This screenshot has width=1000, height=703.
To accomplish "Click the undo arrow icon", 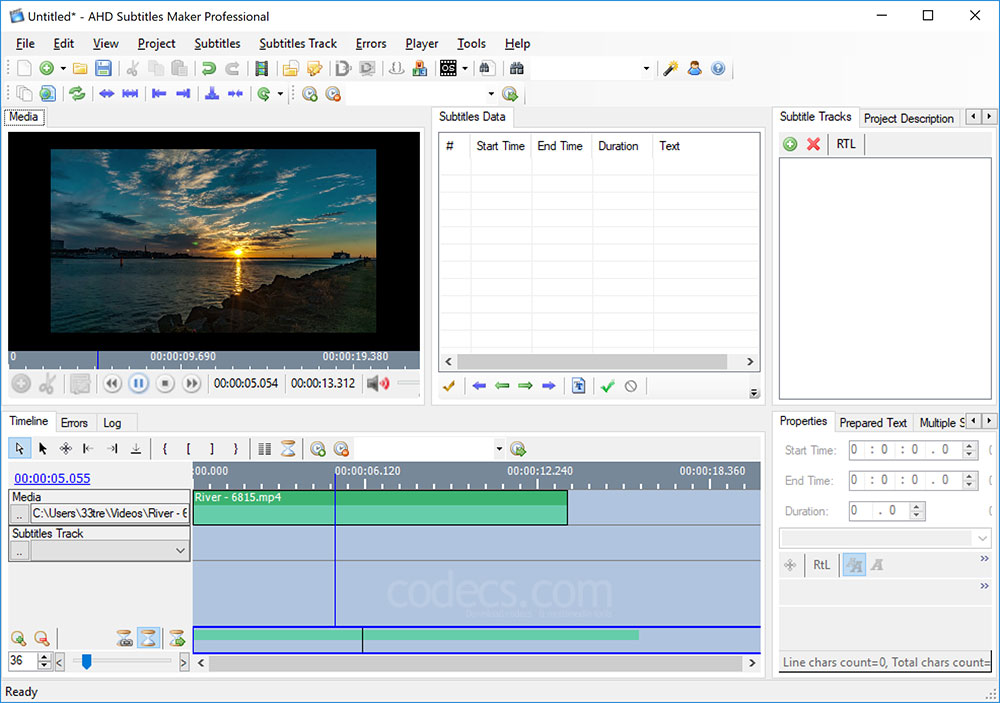I will [209, 68].
